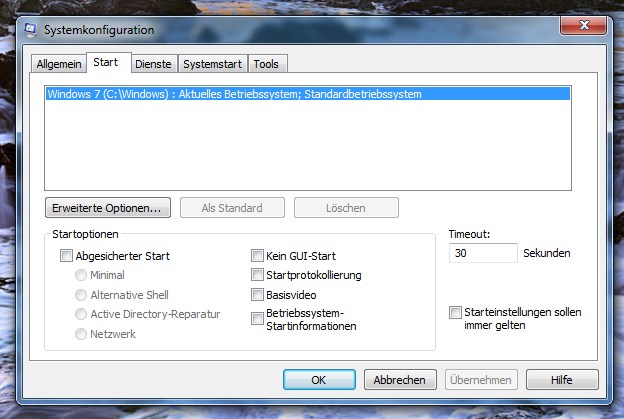Click the Timeout seconds input field
The height and width of the screenshot is (419, 624).
pos(483,253)
